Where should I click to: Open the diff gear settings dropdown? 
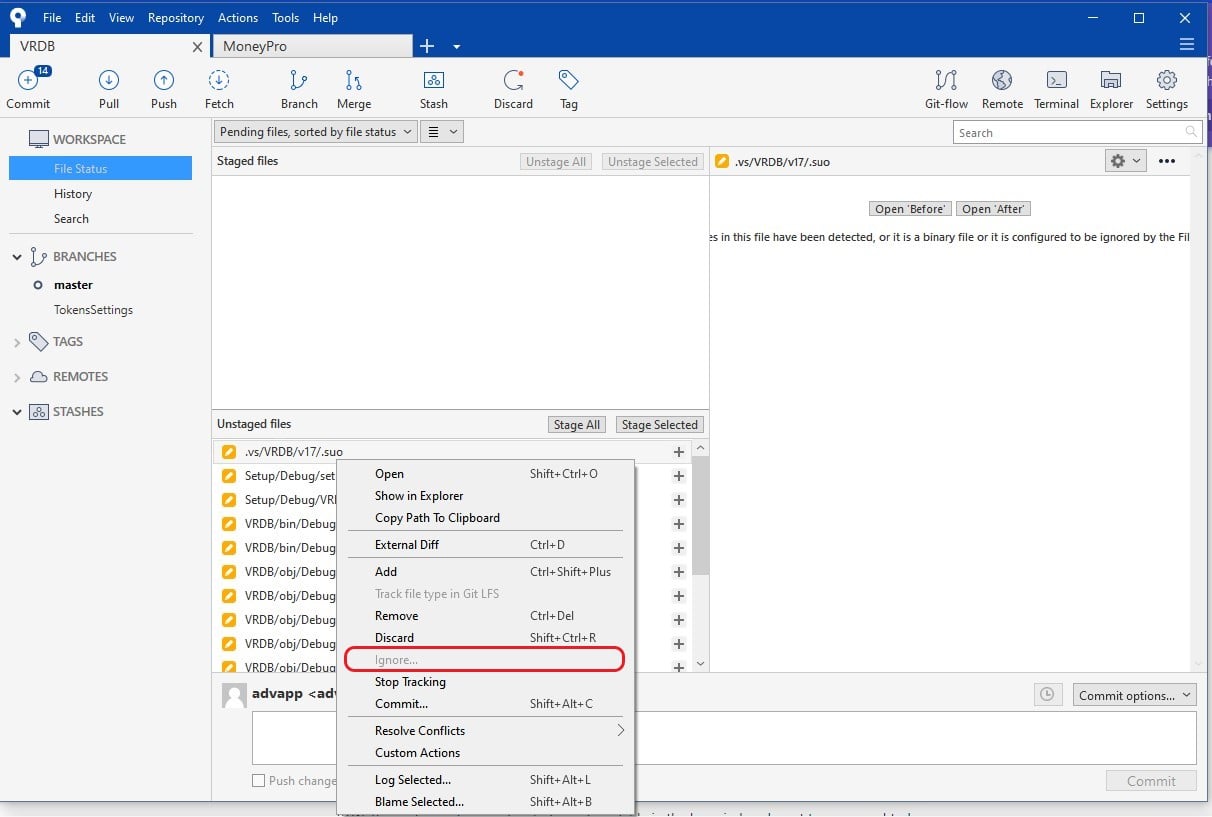pyautogui.click(x=1125, y=161)
